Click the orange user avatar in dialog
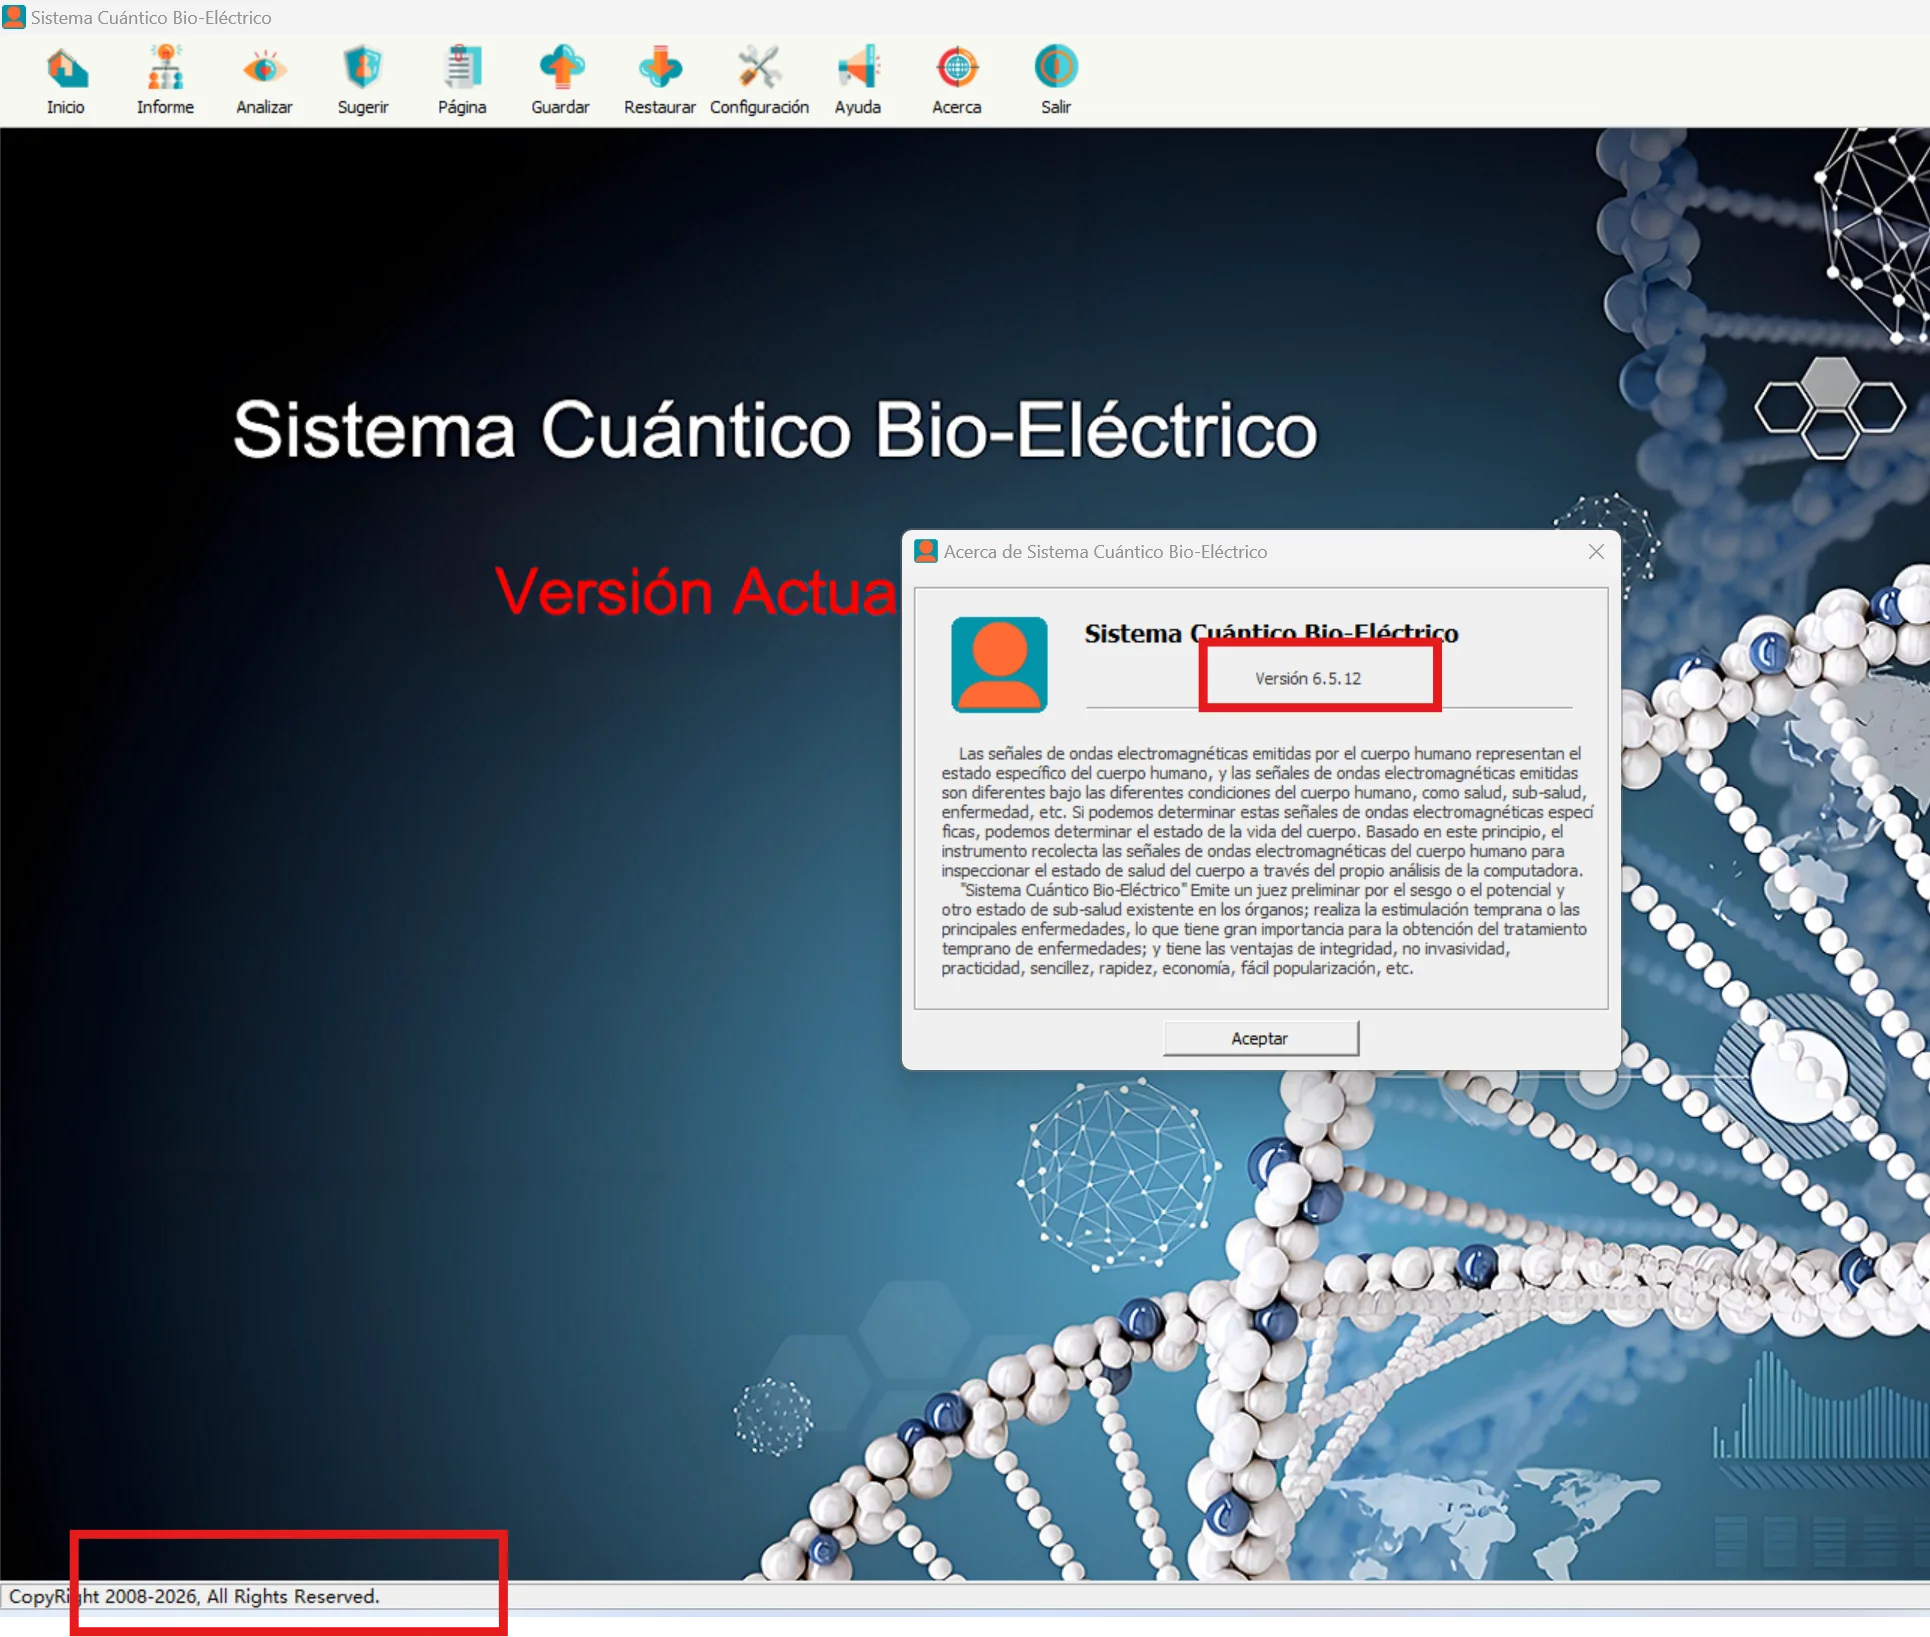This screenshot has height=1637, width=1930. [999, 664]
